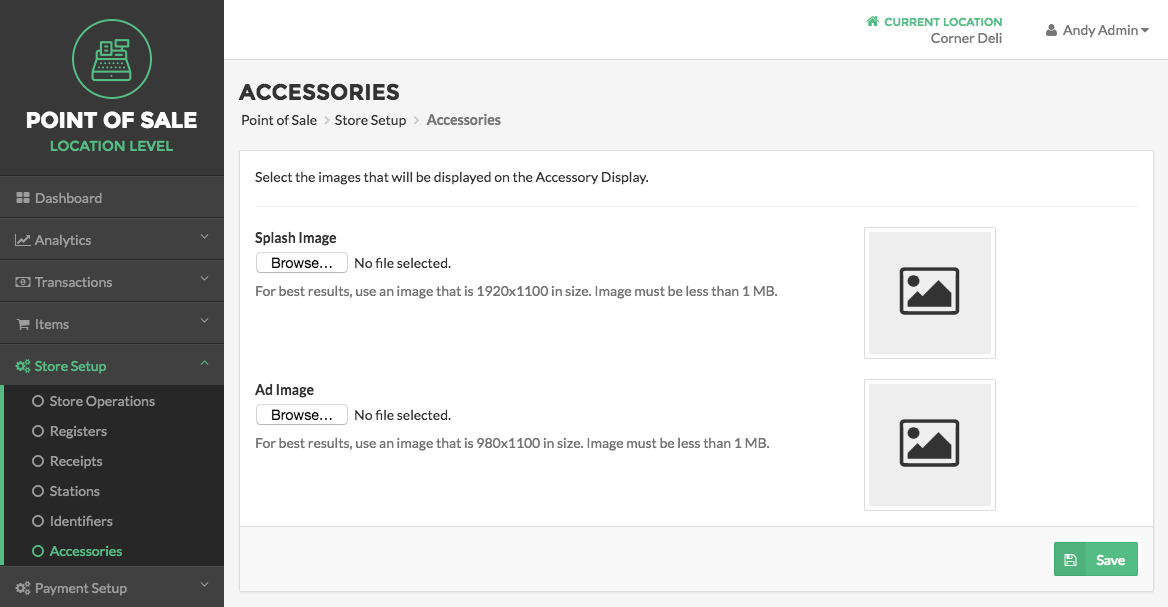Click the Items shopping cart icon
1168x607 pixels.
23,324
